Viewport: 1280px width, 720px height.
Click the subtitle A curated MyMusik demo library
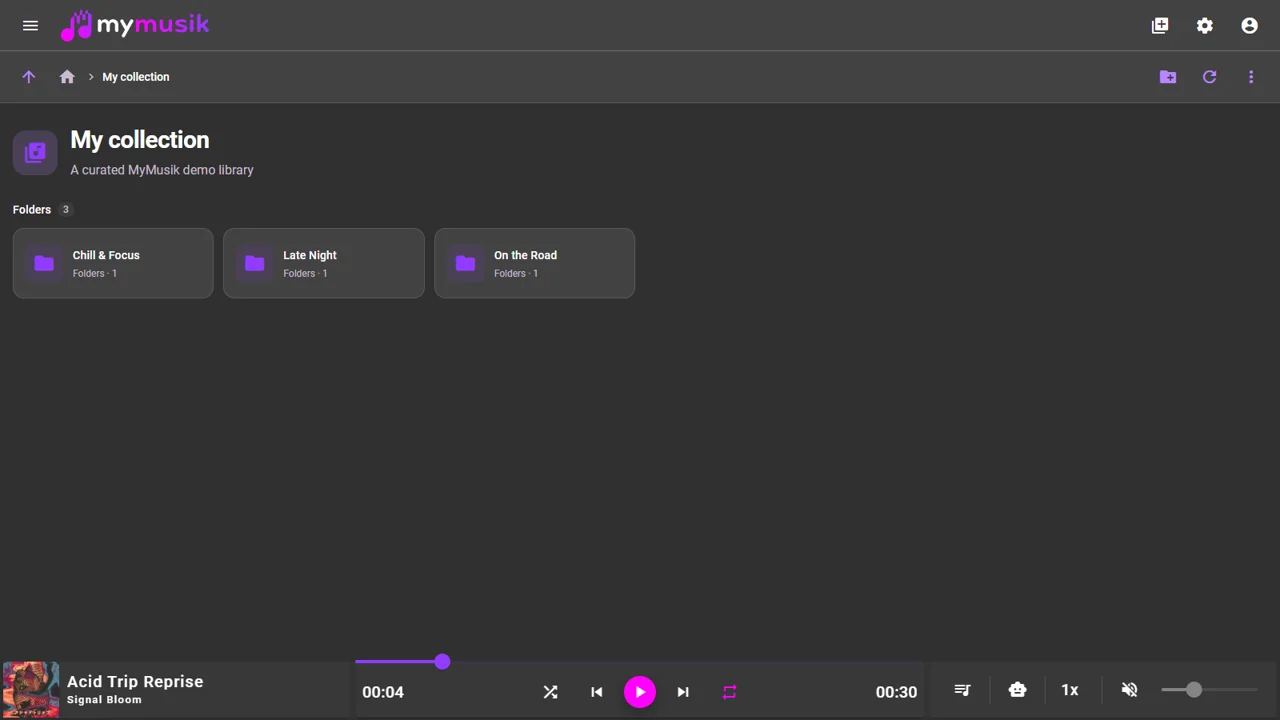pyautogui.click(x=162, y=170)
